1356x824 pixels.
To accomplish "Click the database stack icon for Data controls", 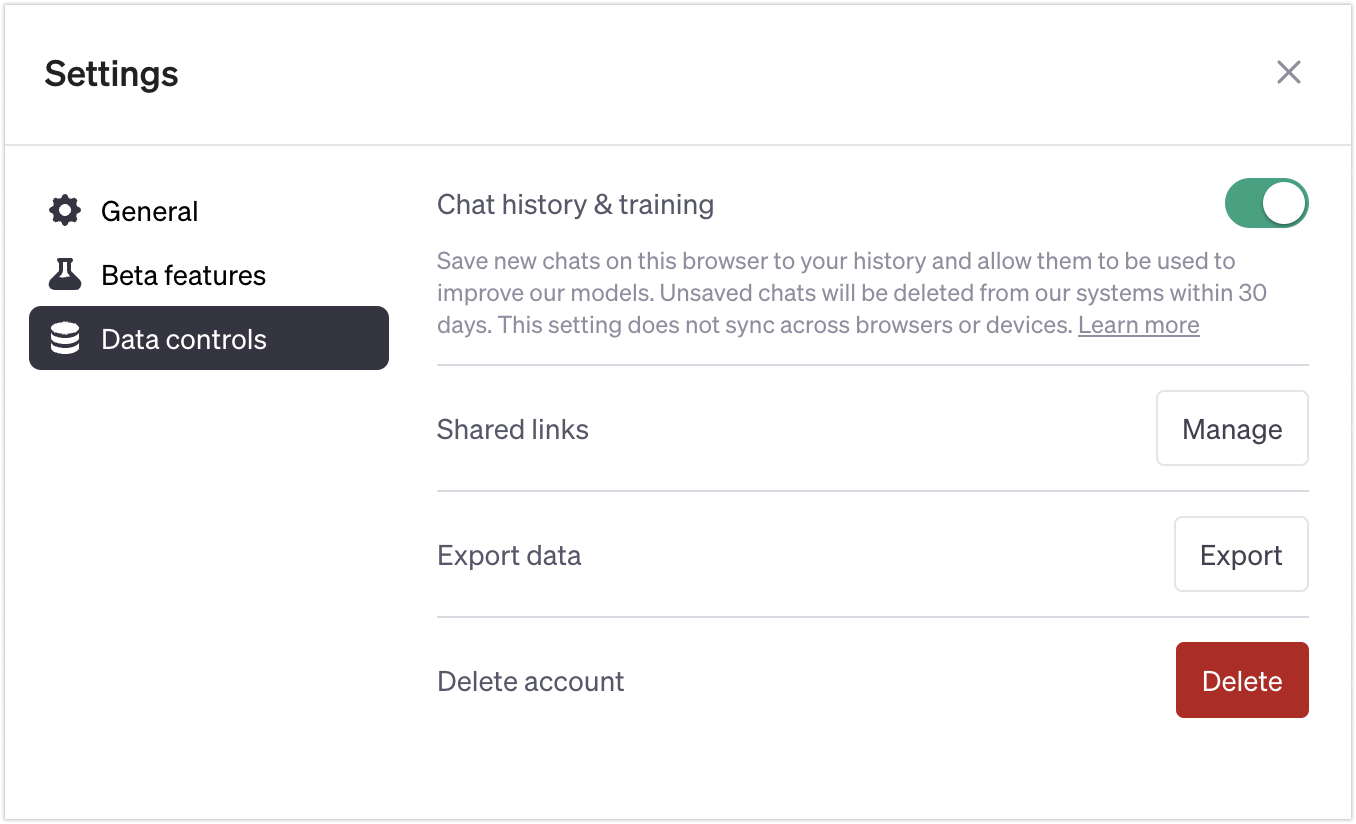I will (x=65, y=339).
